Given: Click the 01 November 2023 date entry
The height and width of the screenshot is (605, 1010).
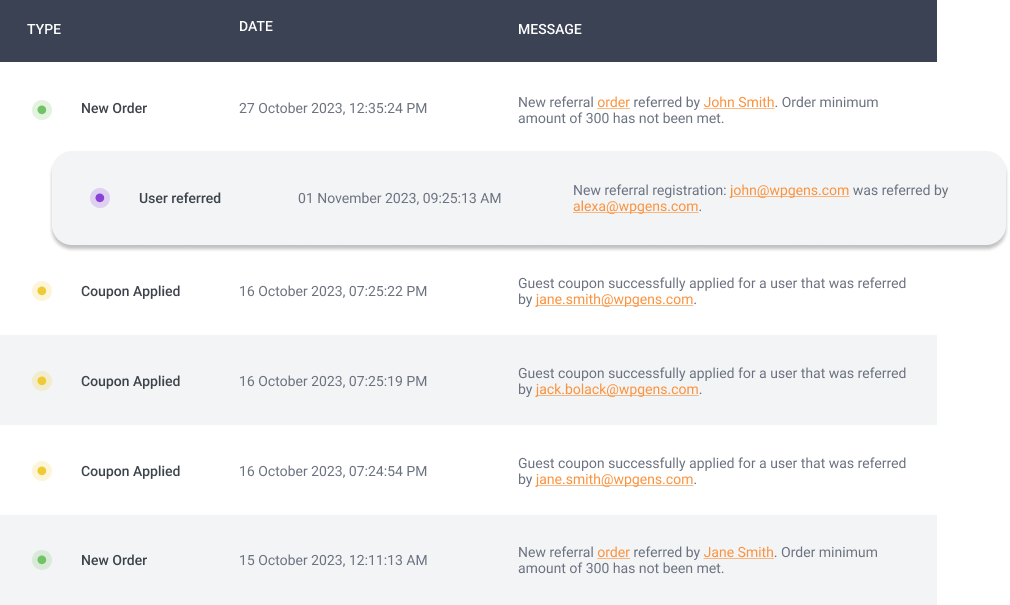Looking at the screenshot, I should pos(399,198).
